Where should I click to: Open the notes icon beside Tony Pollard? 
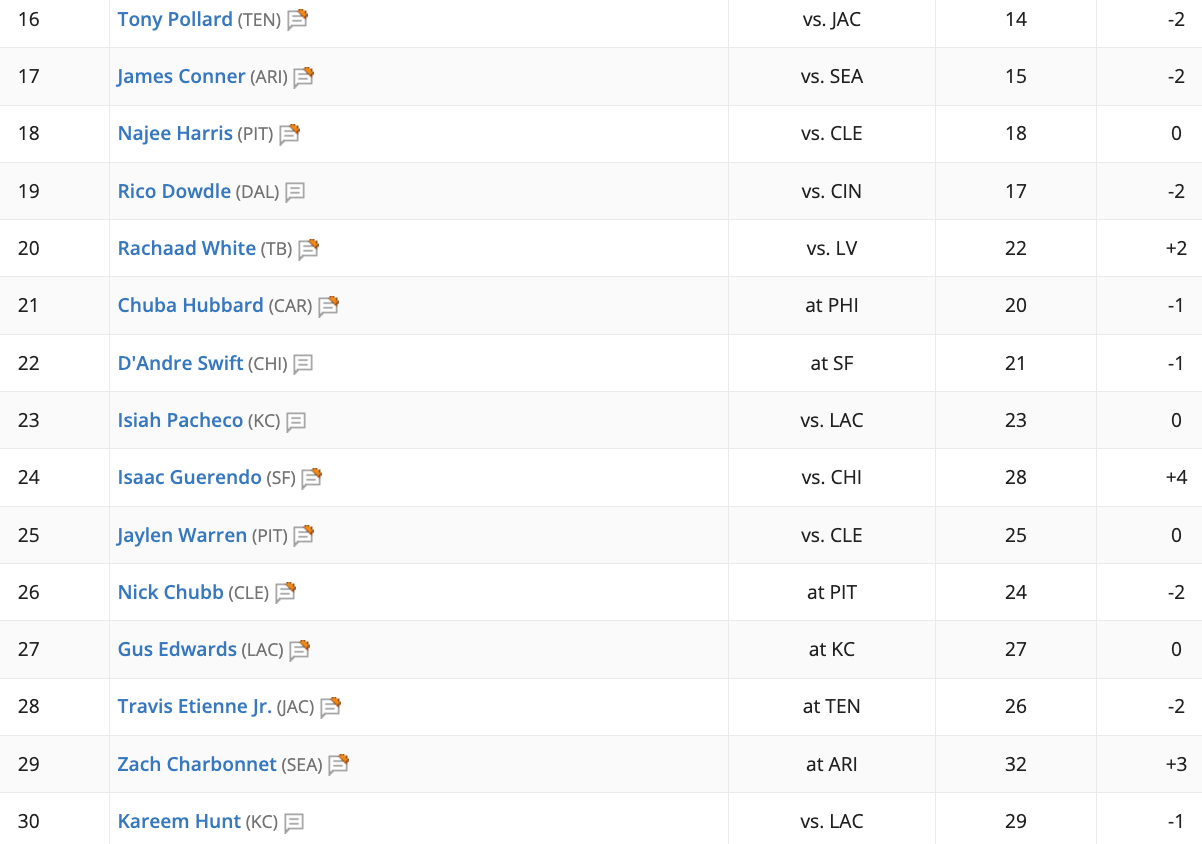coord(297,20)
